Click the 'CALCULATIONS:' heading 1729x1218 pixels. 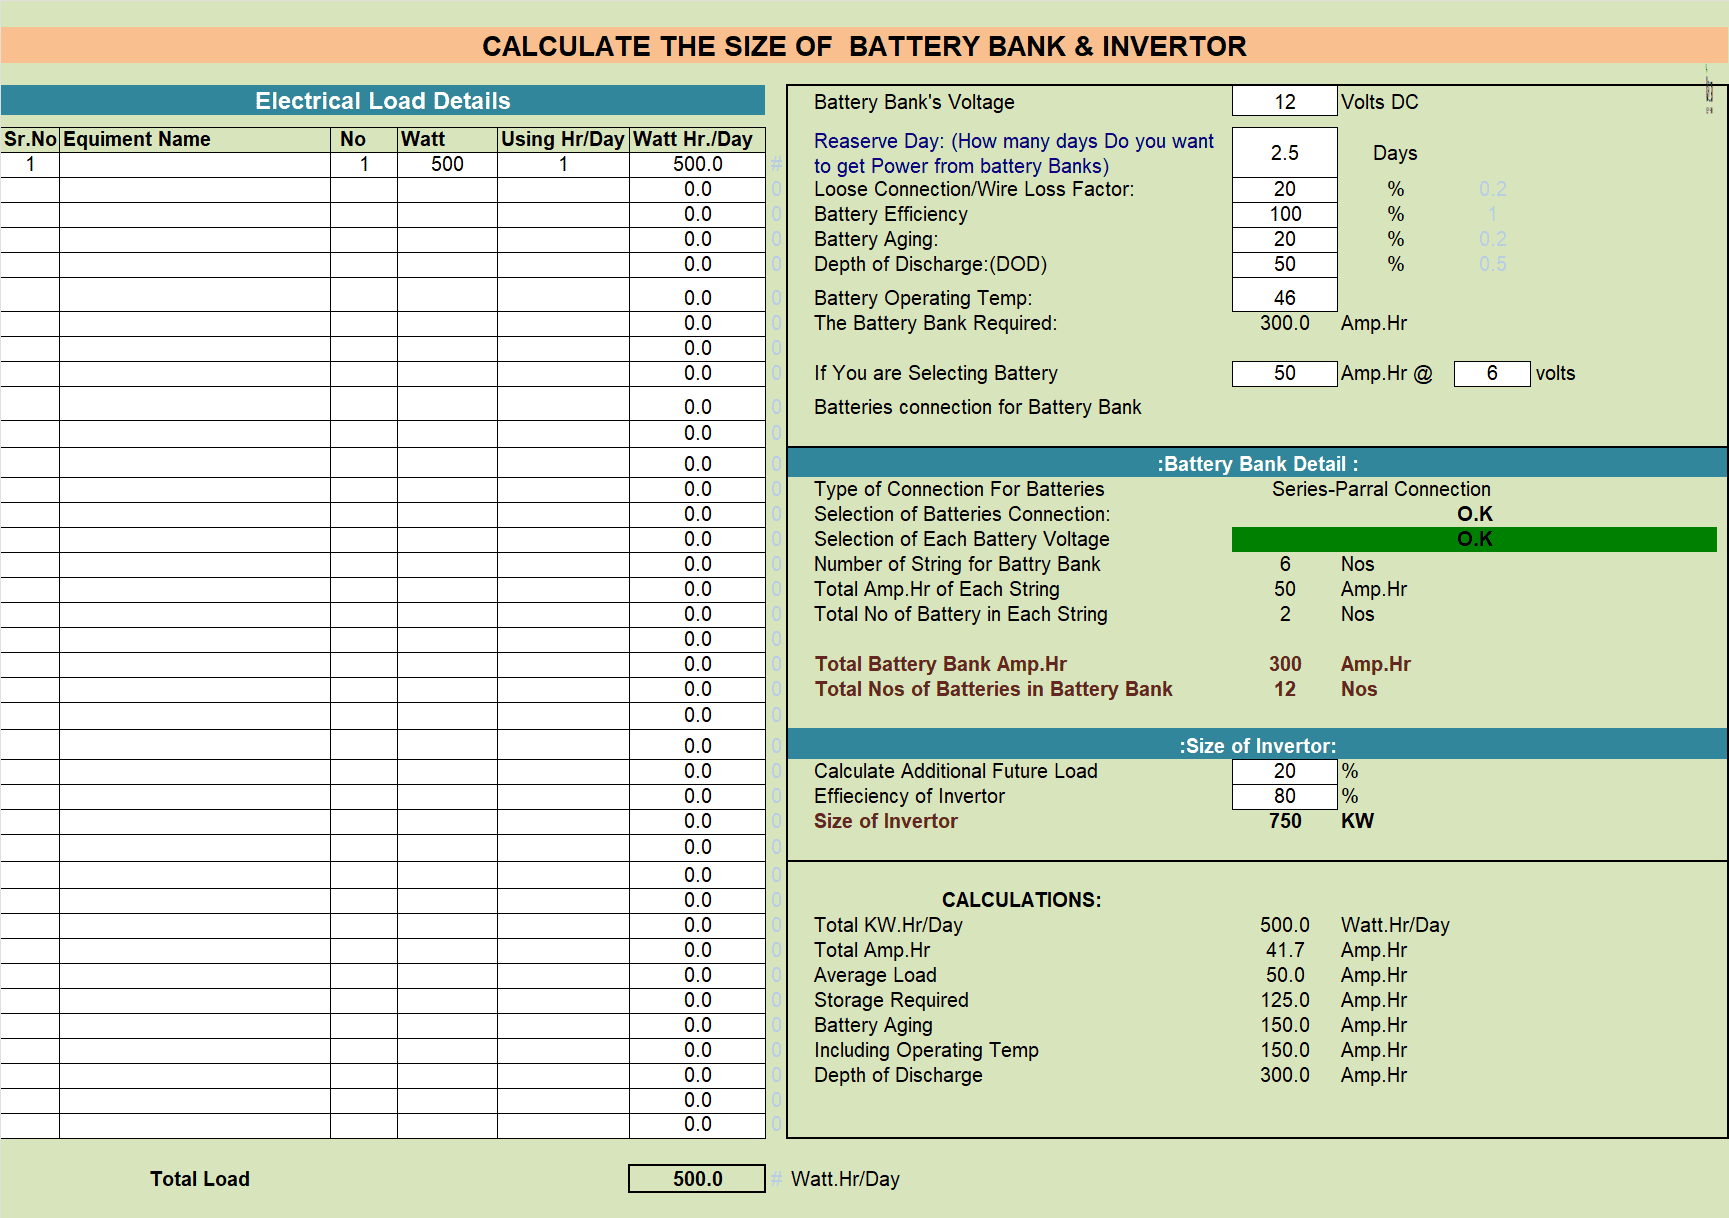(x=1021, y=900)
